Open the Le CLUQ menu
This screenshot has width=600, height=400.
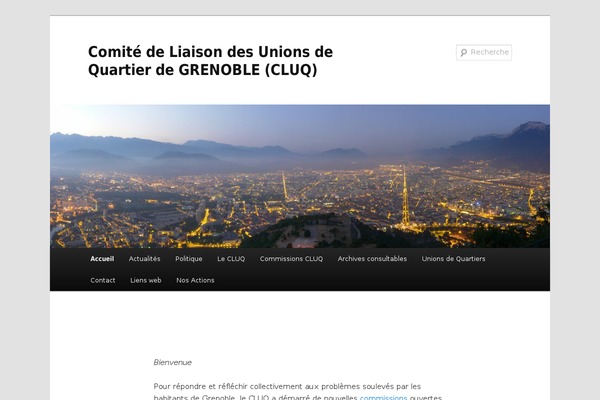click(x=231, y=259)
